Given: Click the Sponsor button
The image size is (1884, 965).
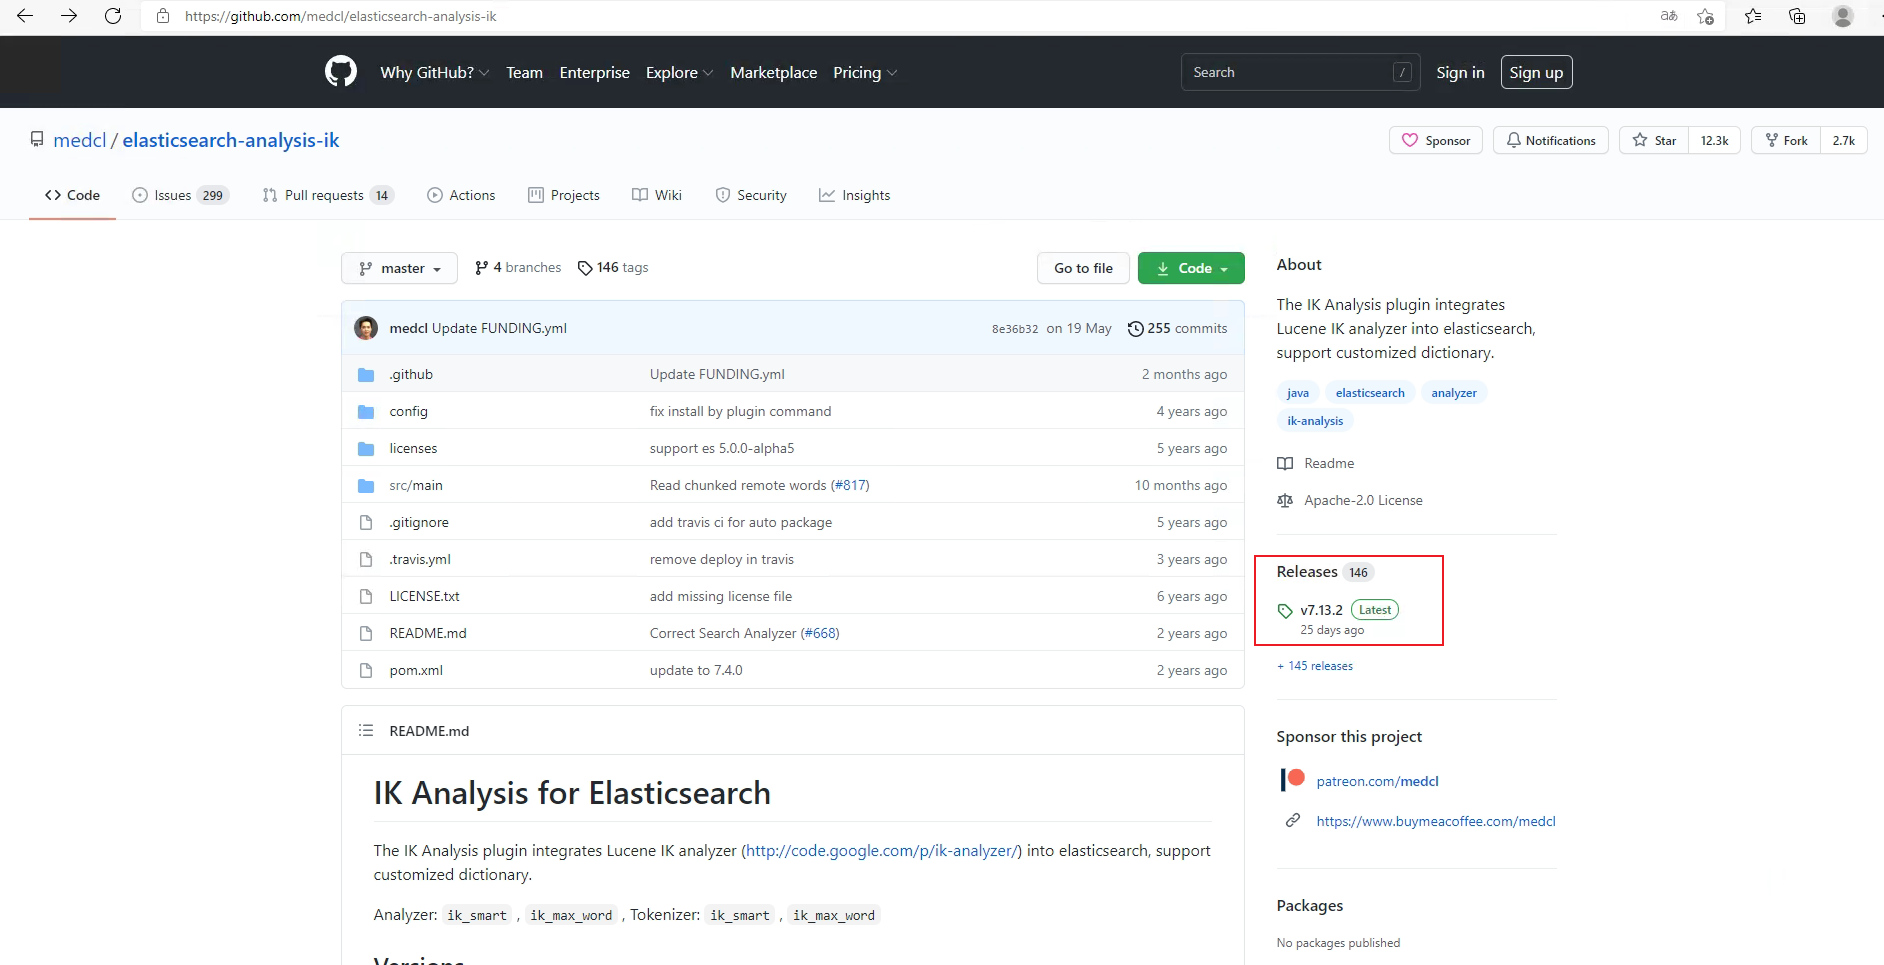Looking at the screenshot, I should [1436, 140].
